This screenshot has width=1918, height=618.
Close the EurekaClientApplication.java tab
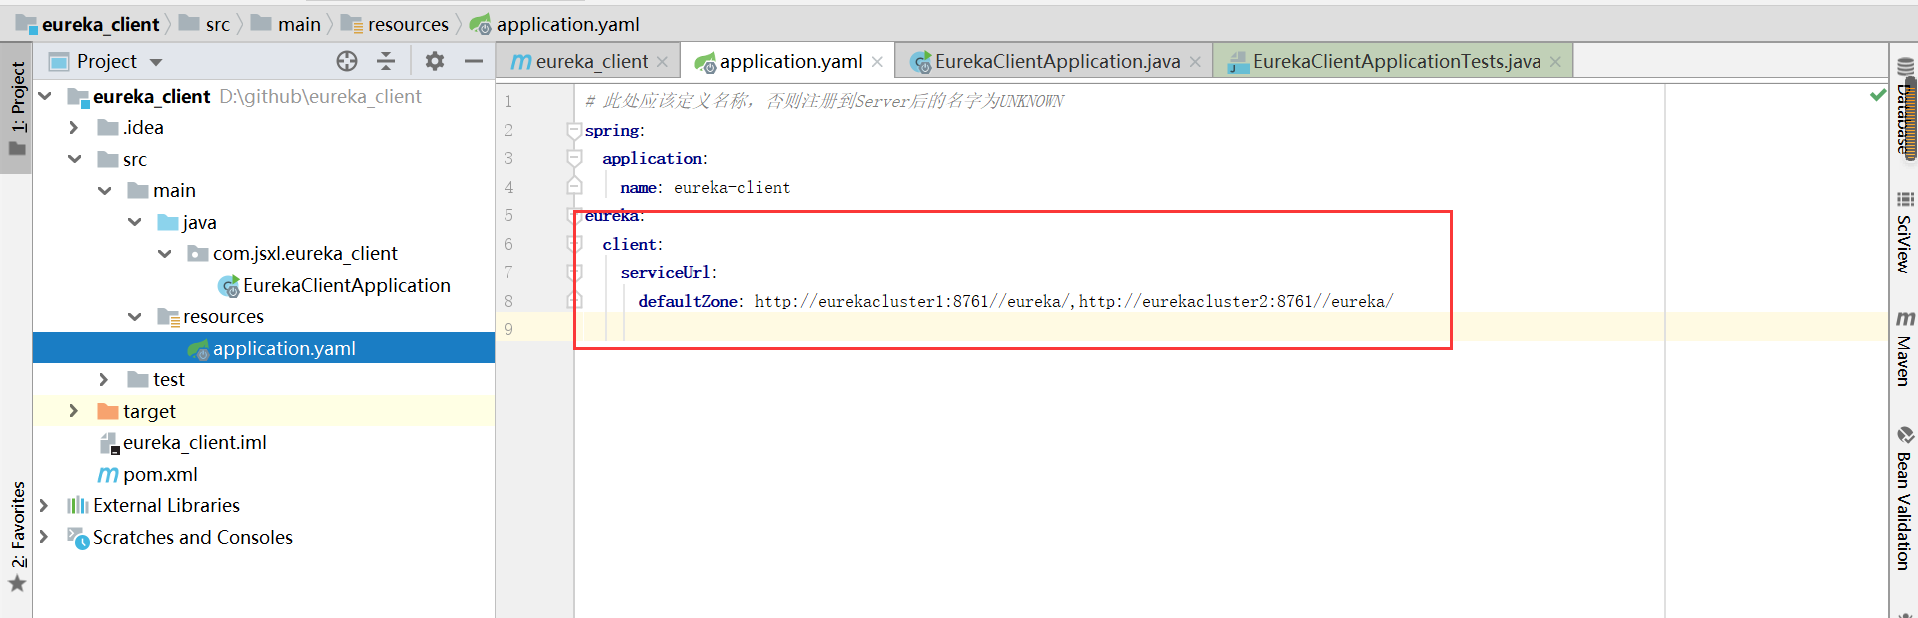pyautogui.click(x=1195, y=62)
